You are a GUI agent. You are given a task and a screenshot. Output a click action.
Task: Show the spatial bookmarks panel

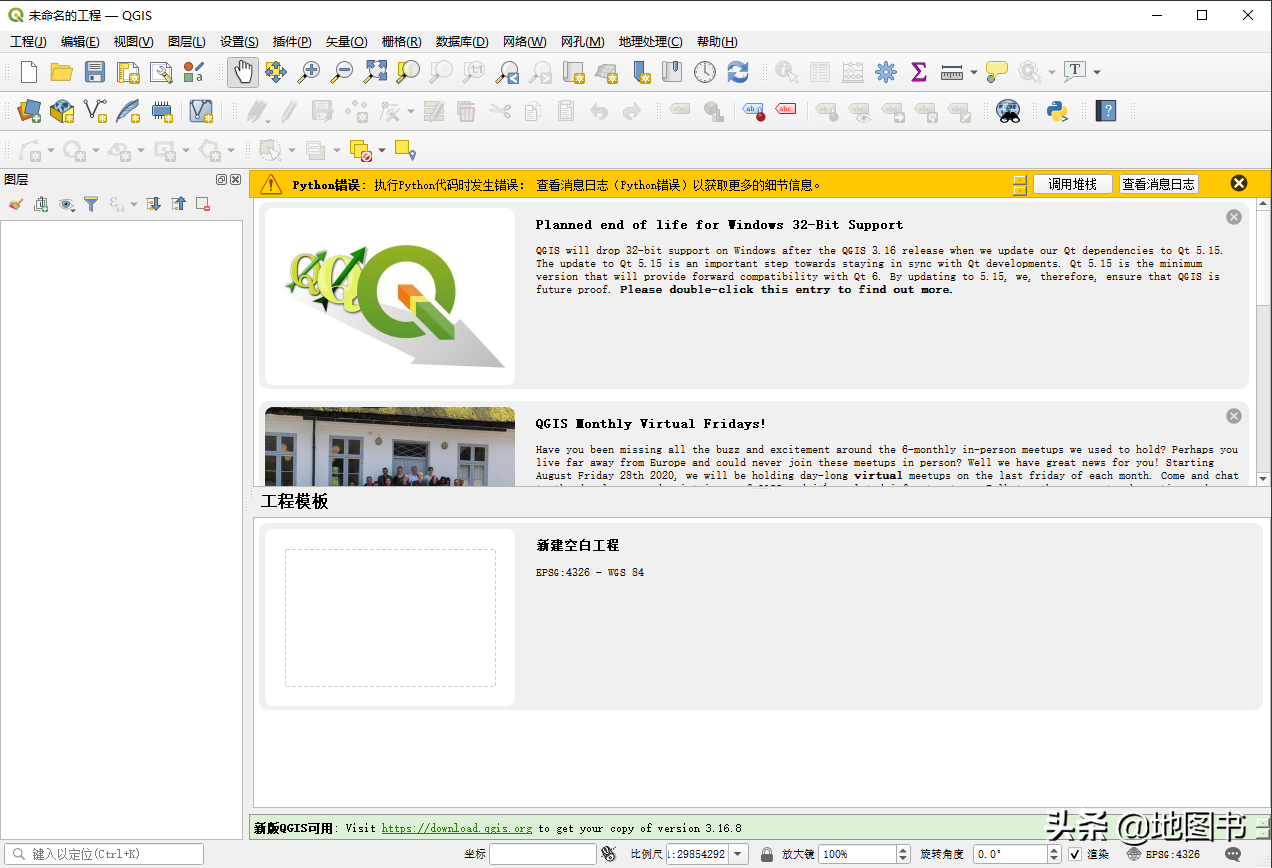coord(672,72)
